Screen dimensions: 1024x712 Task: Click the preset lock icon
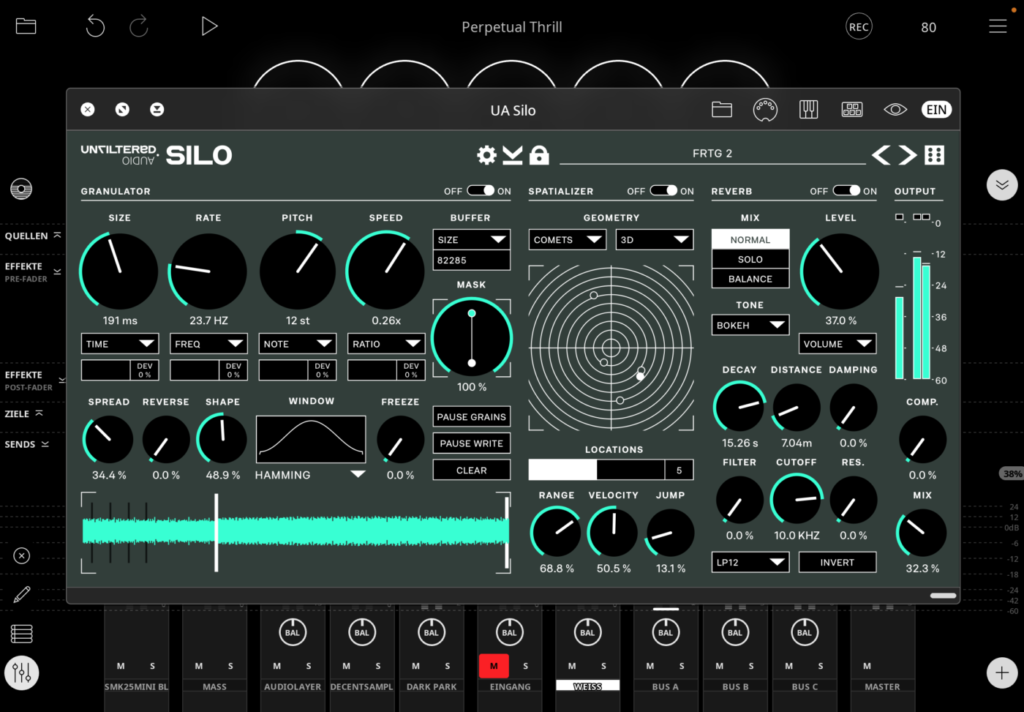tap(539, 155)
